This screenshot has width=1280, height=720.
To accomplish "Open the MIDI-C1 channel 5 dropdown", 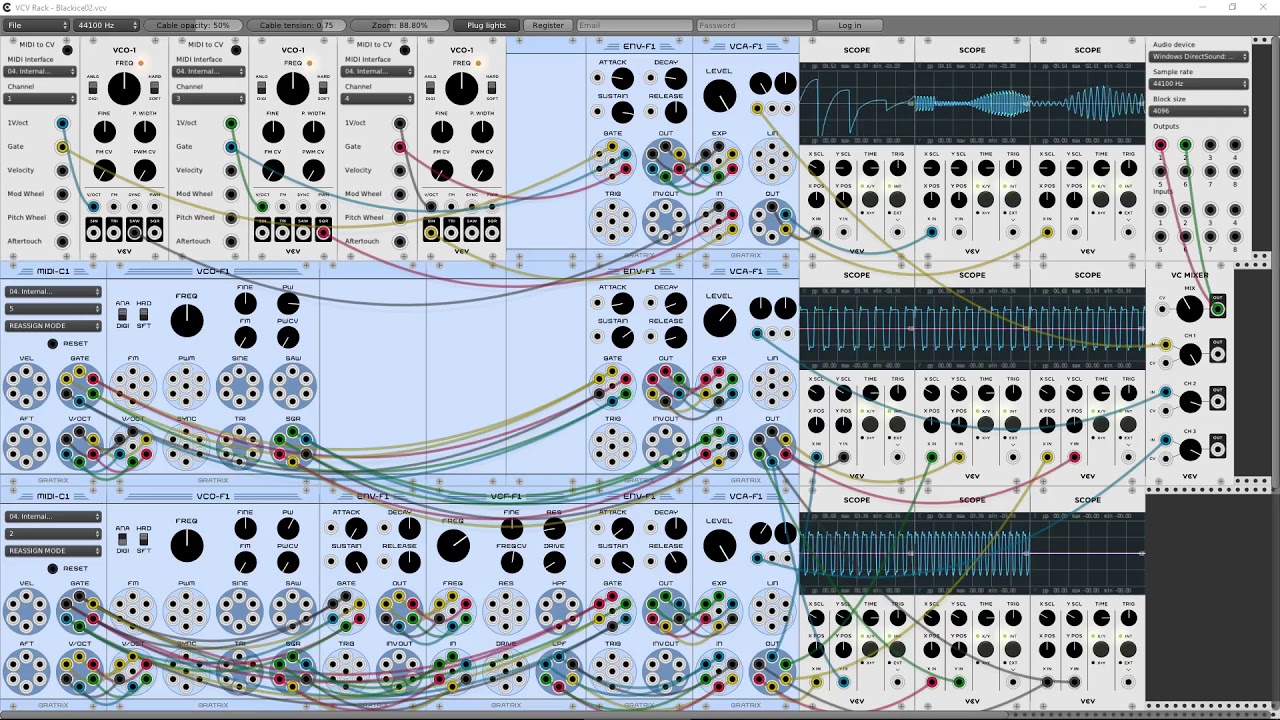I will 54,308.
